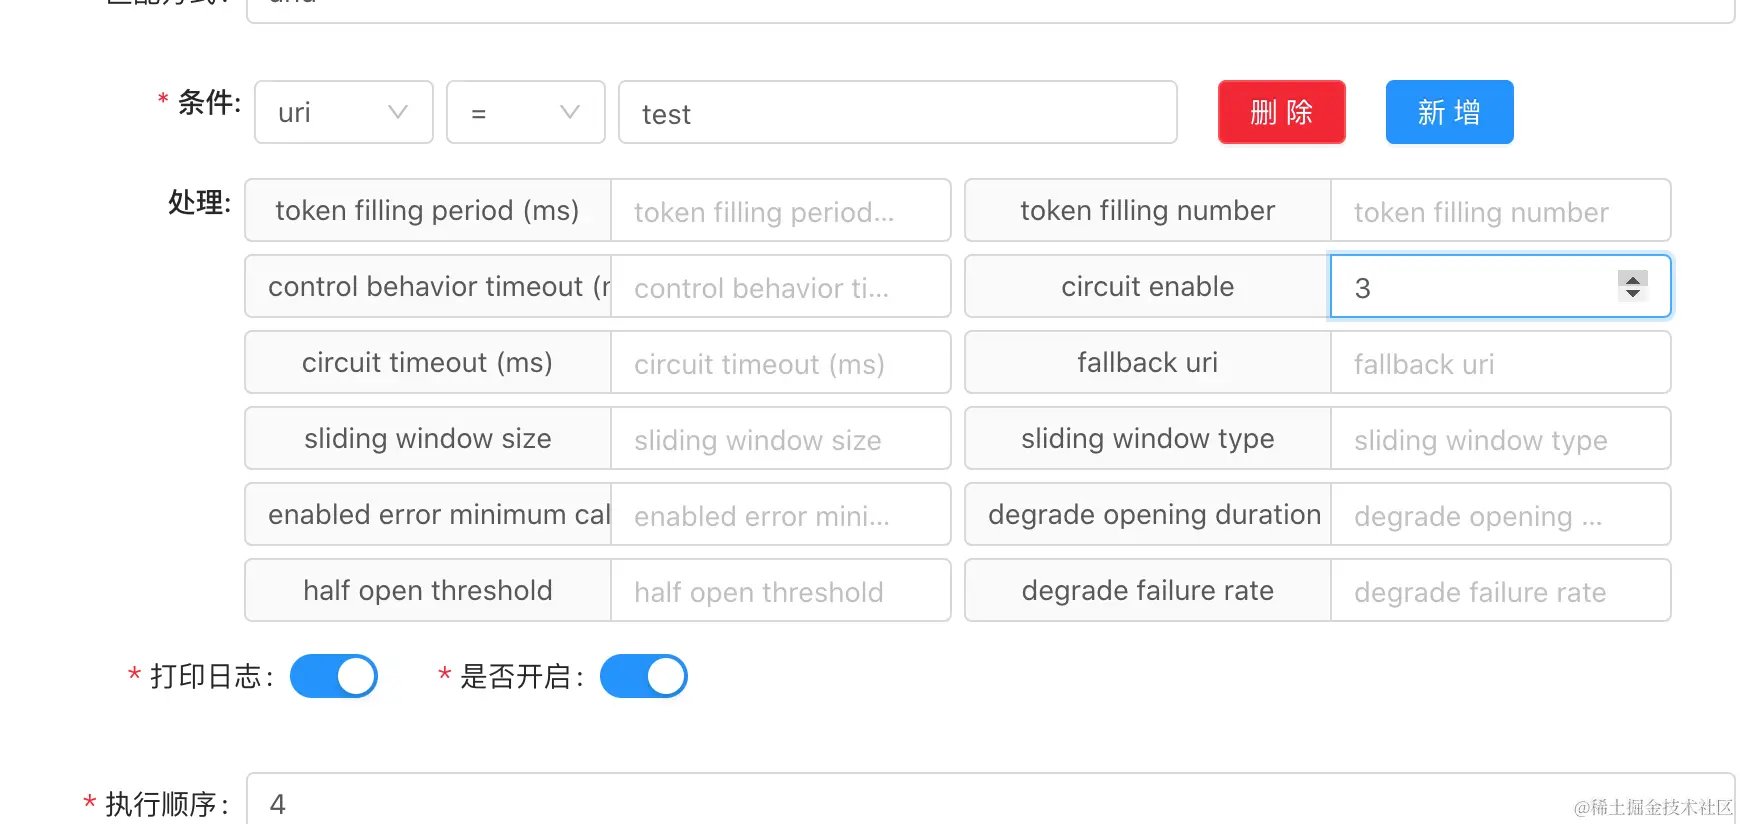Click the 'token filling period (ms)' label

click(427, 211)
